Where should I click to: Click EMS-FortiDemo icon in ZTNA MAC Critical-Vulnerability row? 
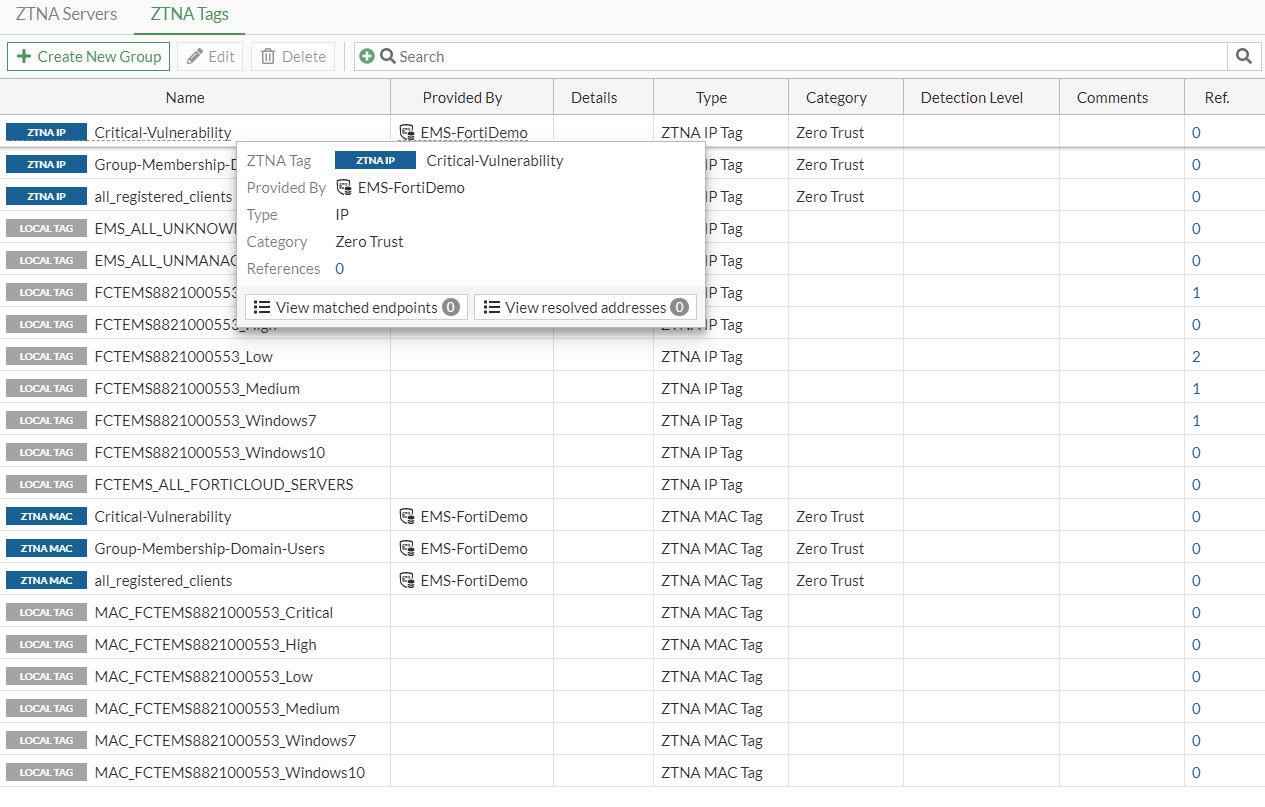[407, 517]
